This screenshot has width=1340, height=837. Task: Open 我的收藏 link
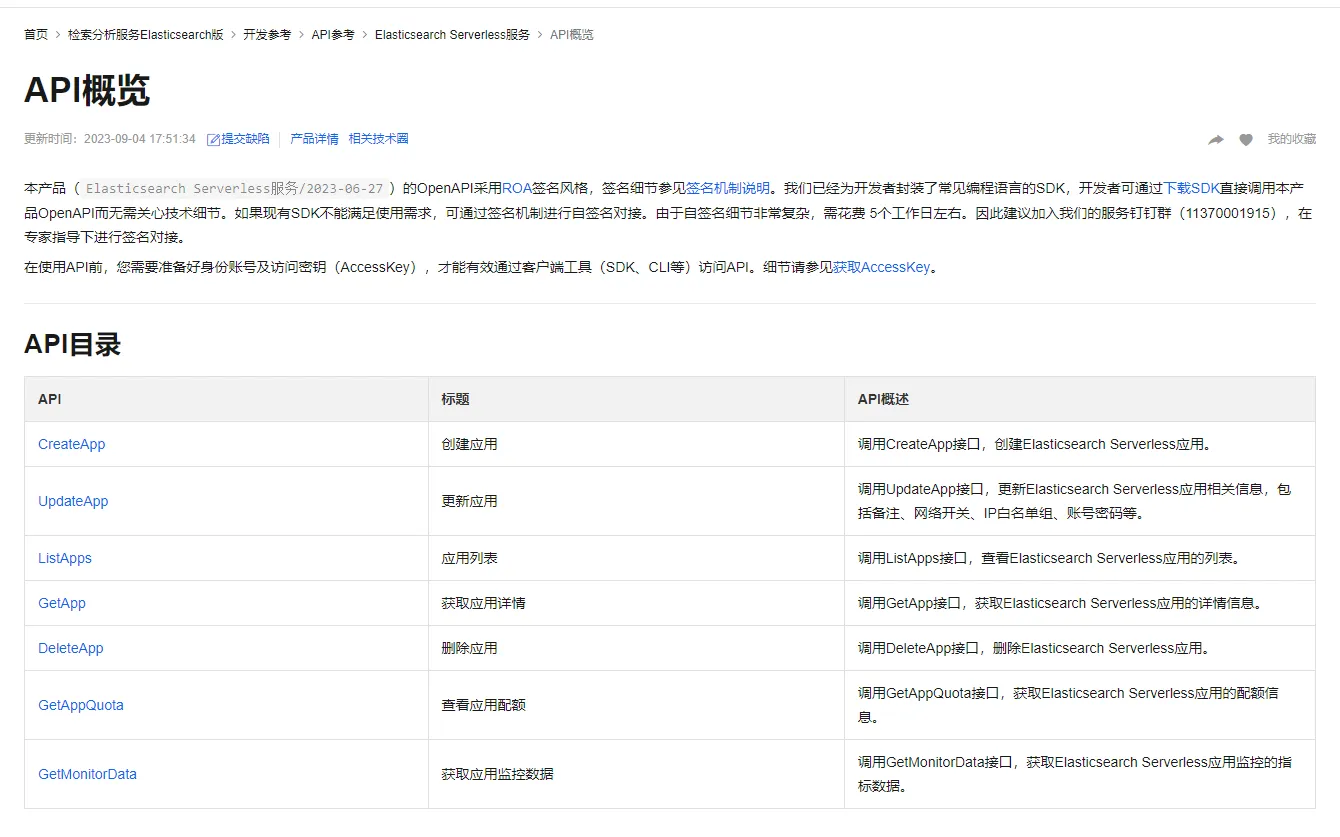tap(1292, 139)
